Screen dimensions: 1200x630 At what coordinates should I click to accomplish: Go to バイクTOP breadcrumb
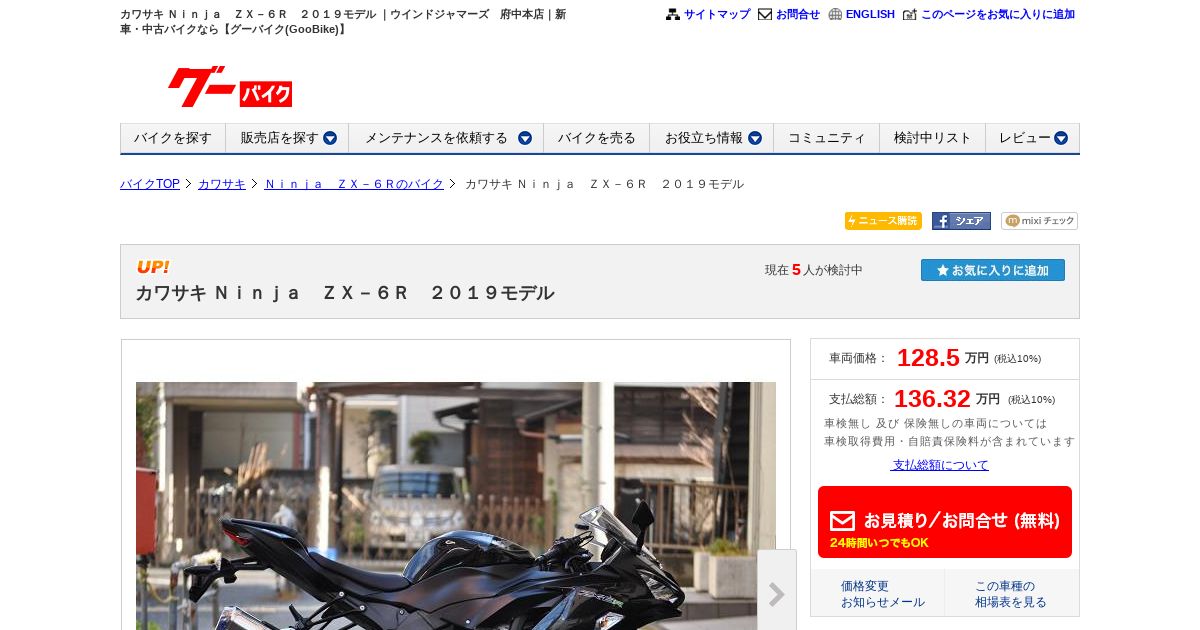pos(150,184)
